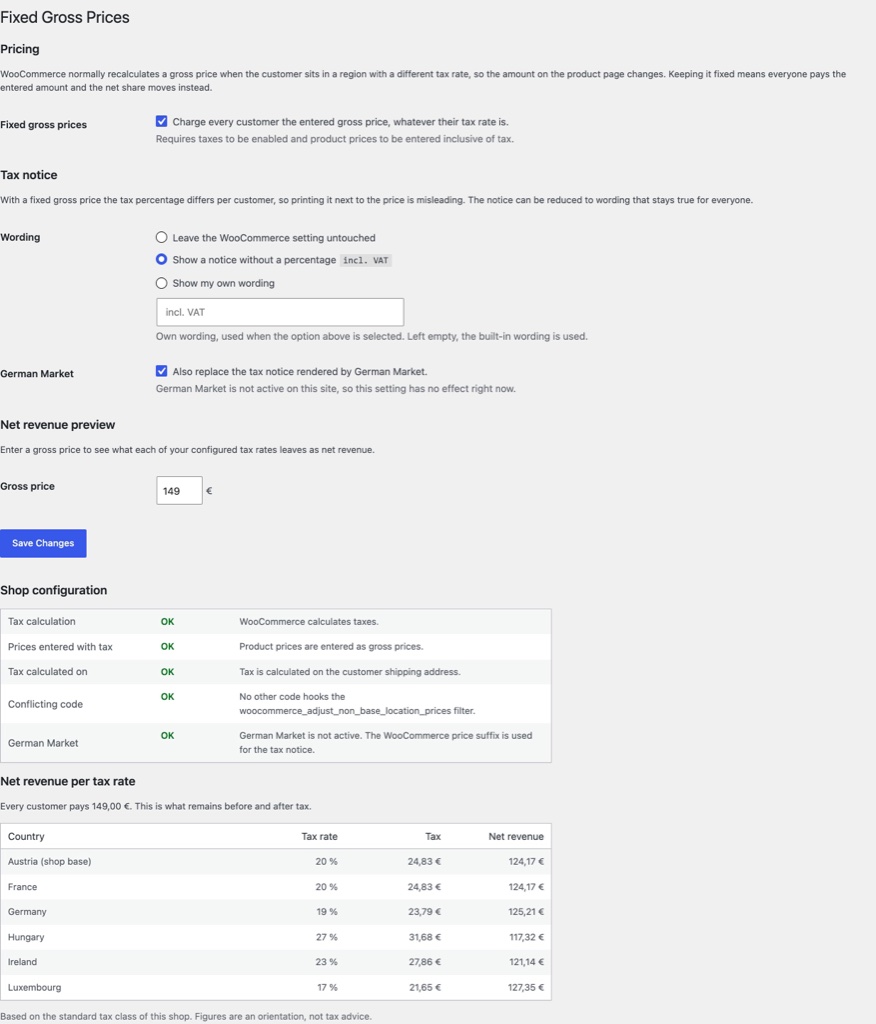Click the 'Prices entered with tax' label

coord(60,647)
